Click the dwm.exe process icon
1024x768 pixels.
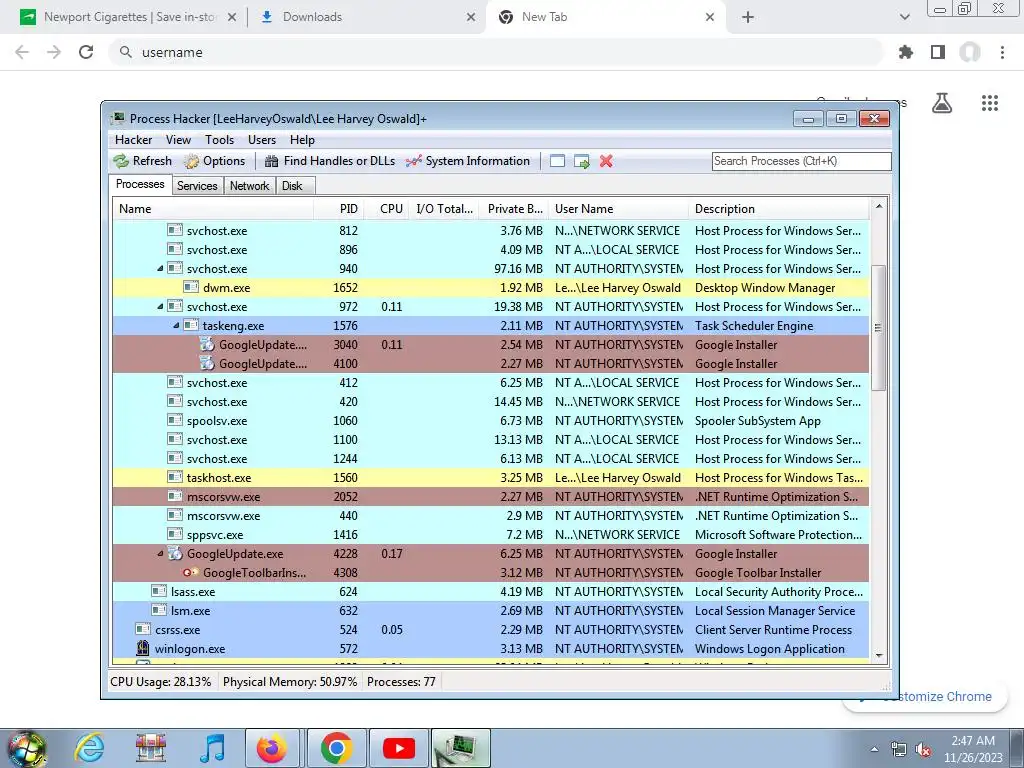coord(191,287)
